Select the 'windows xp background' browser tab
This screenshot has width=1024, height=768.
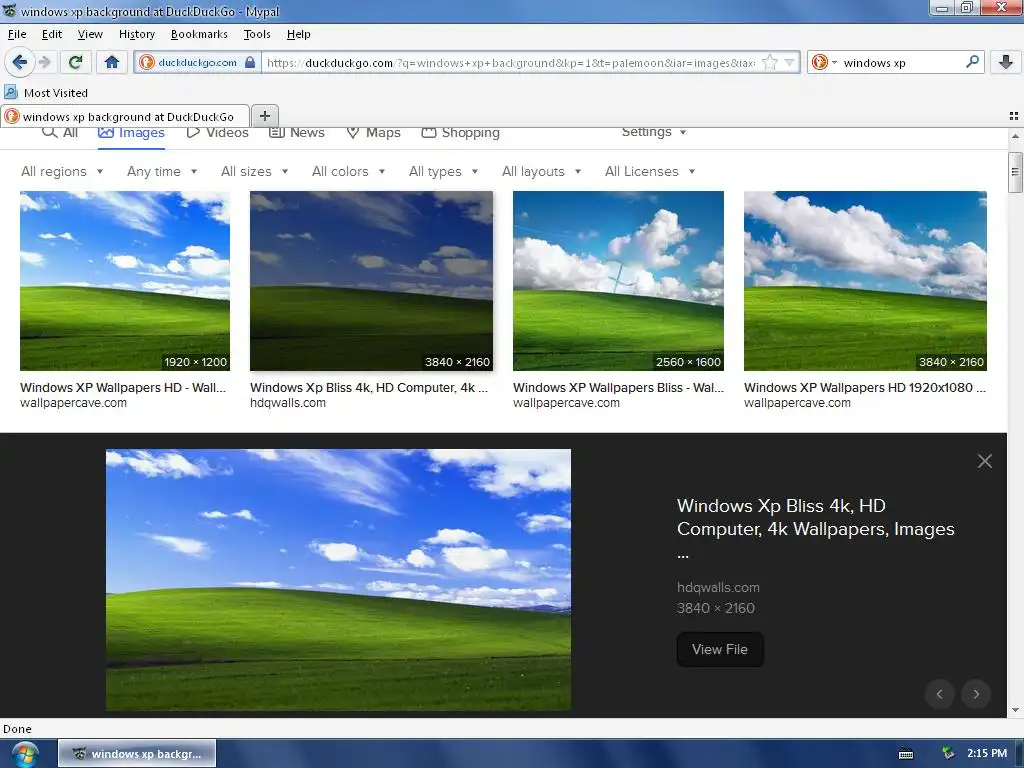[125, 116]
